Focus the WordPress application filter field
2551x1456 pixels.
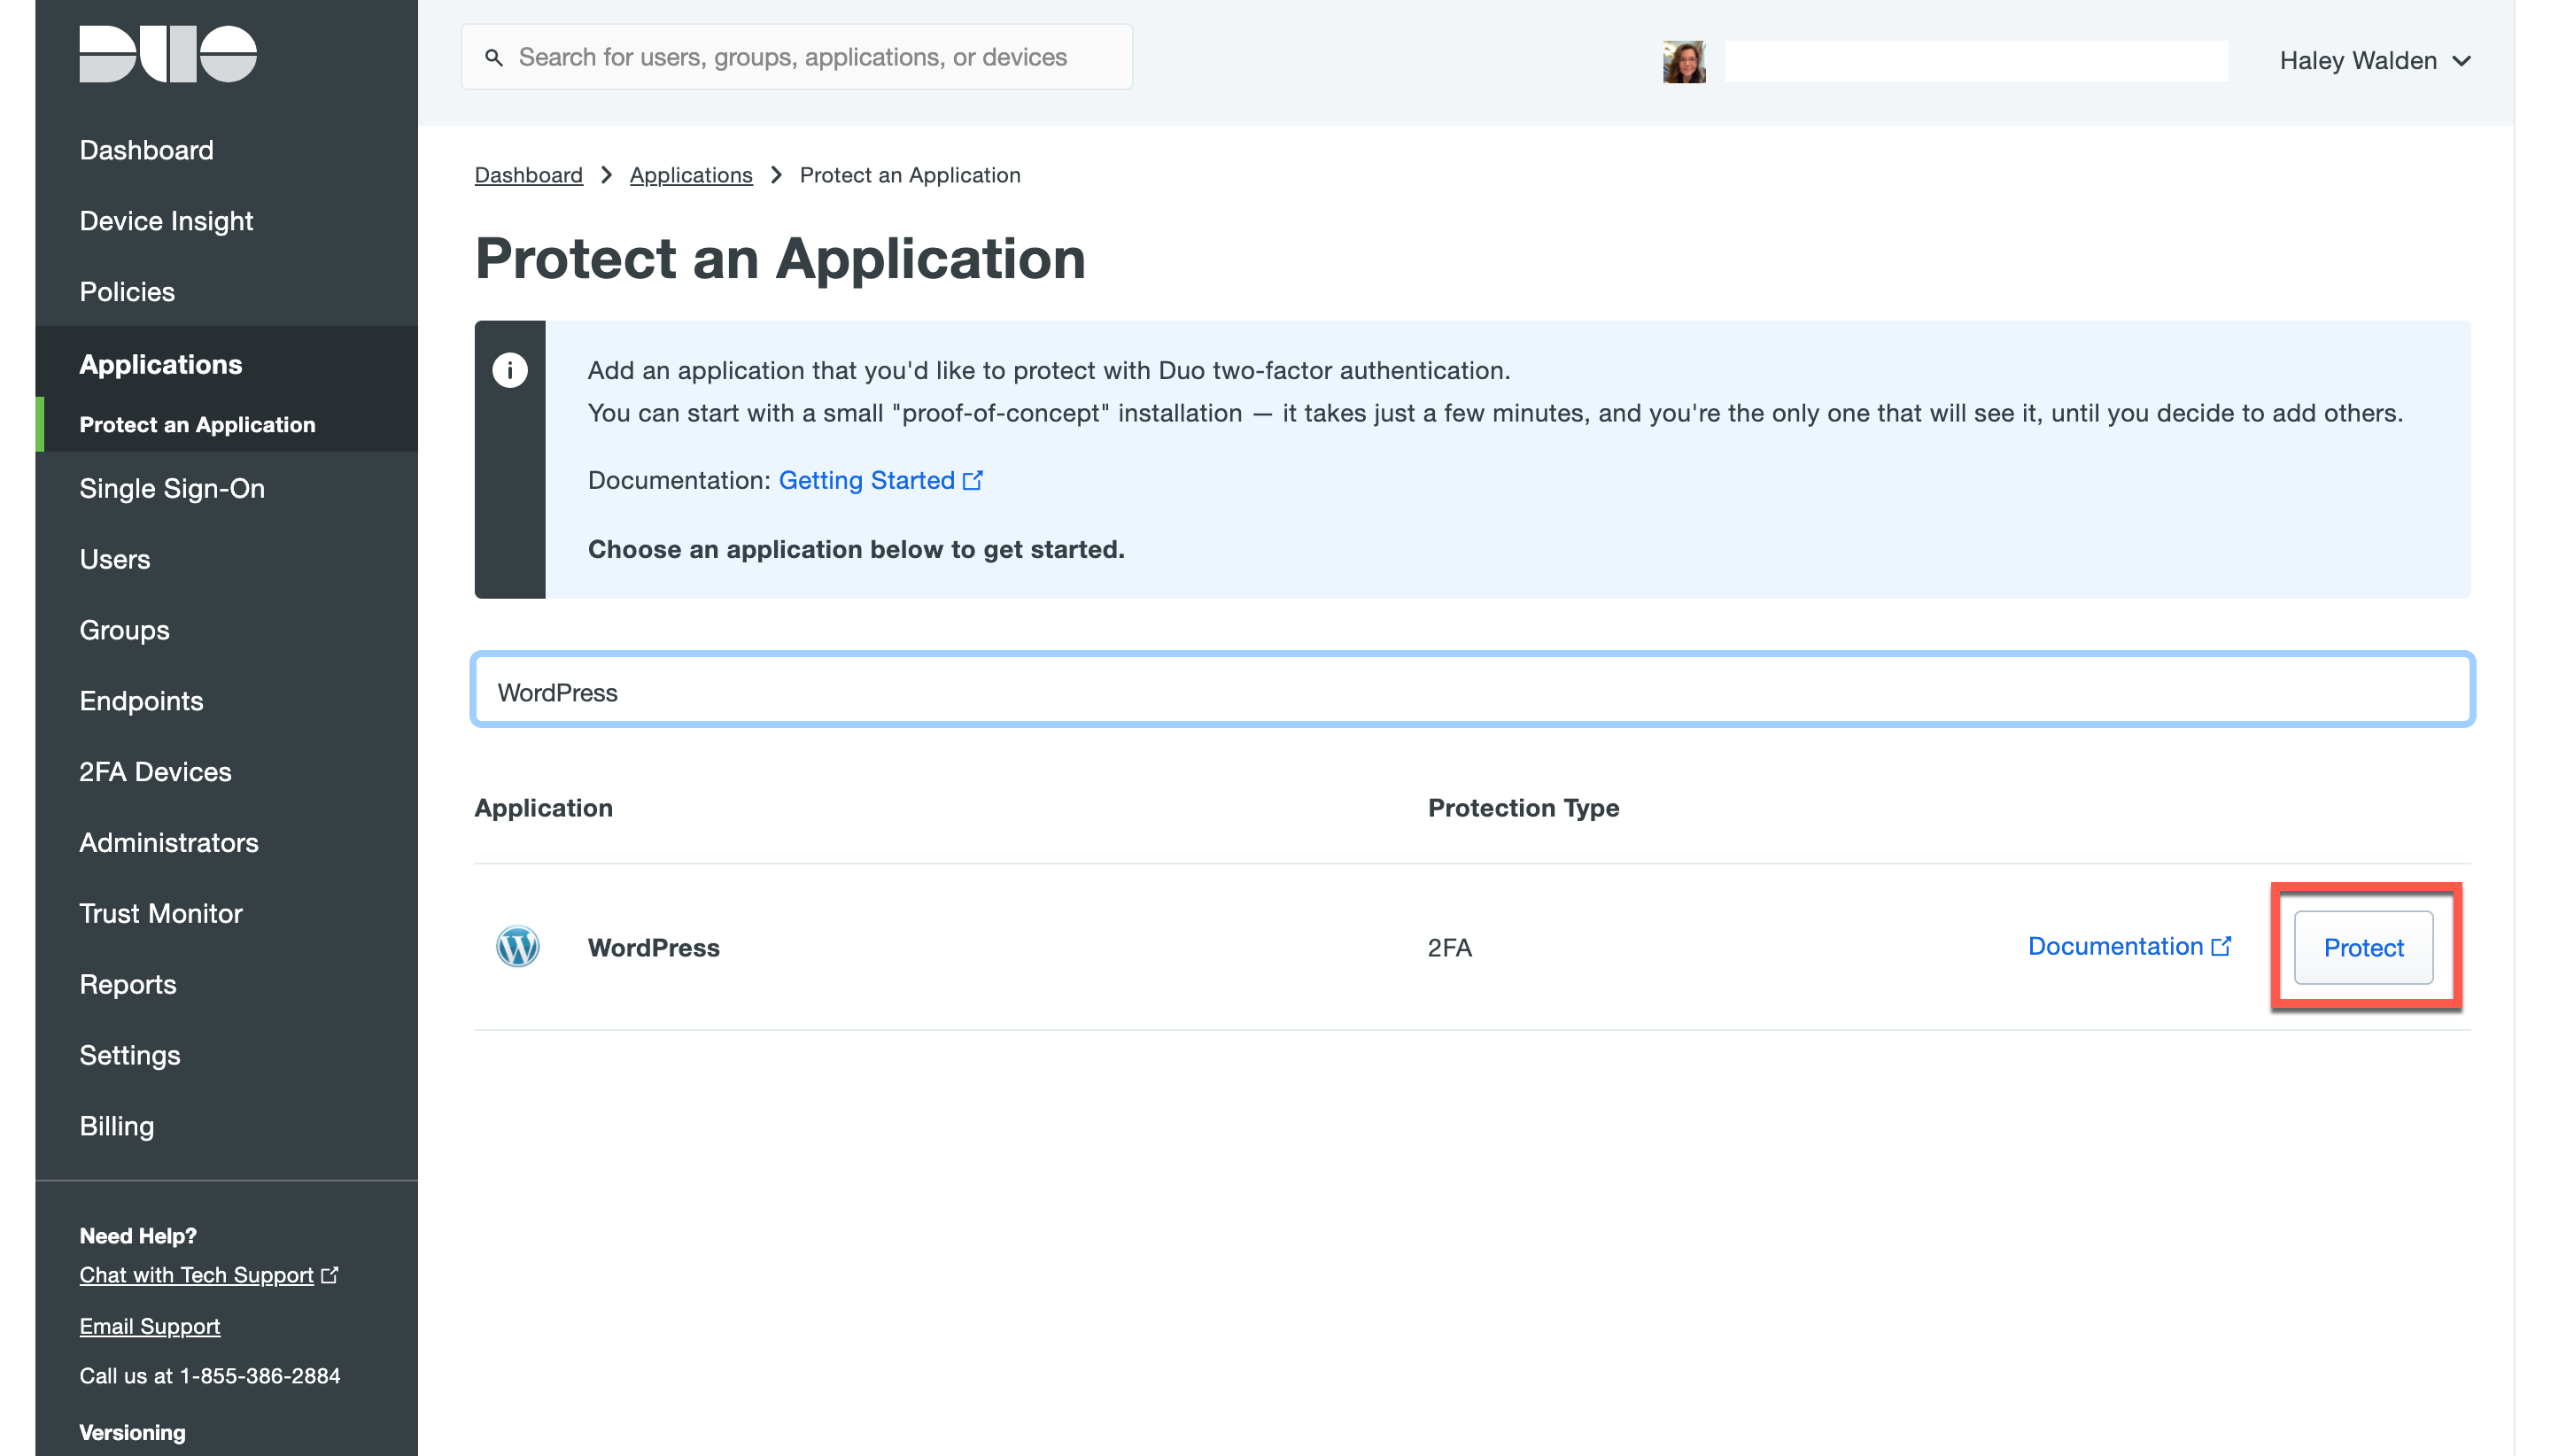[x=1472, y=691]
